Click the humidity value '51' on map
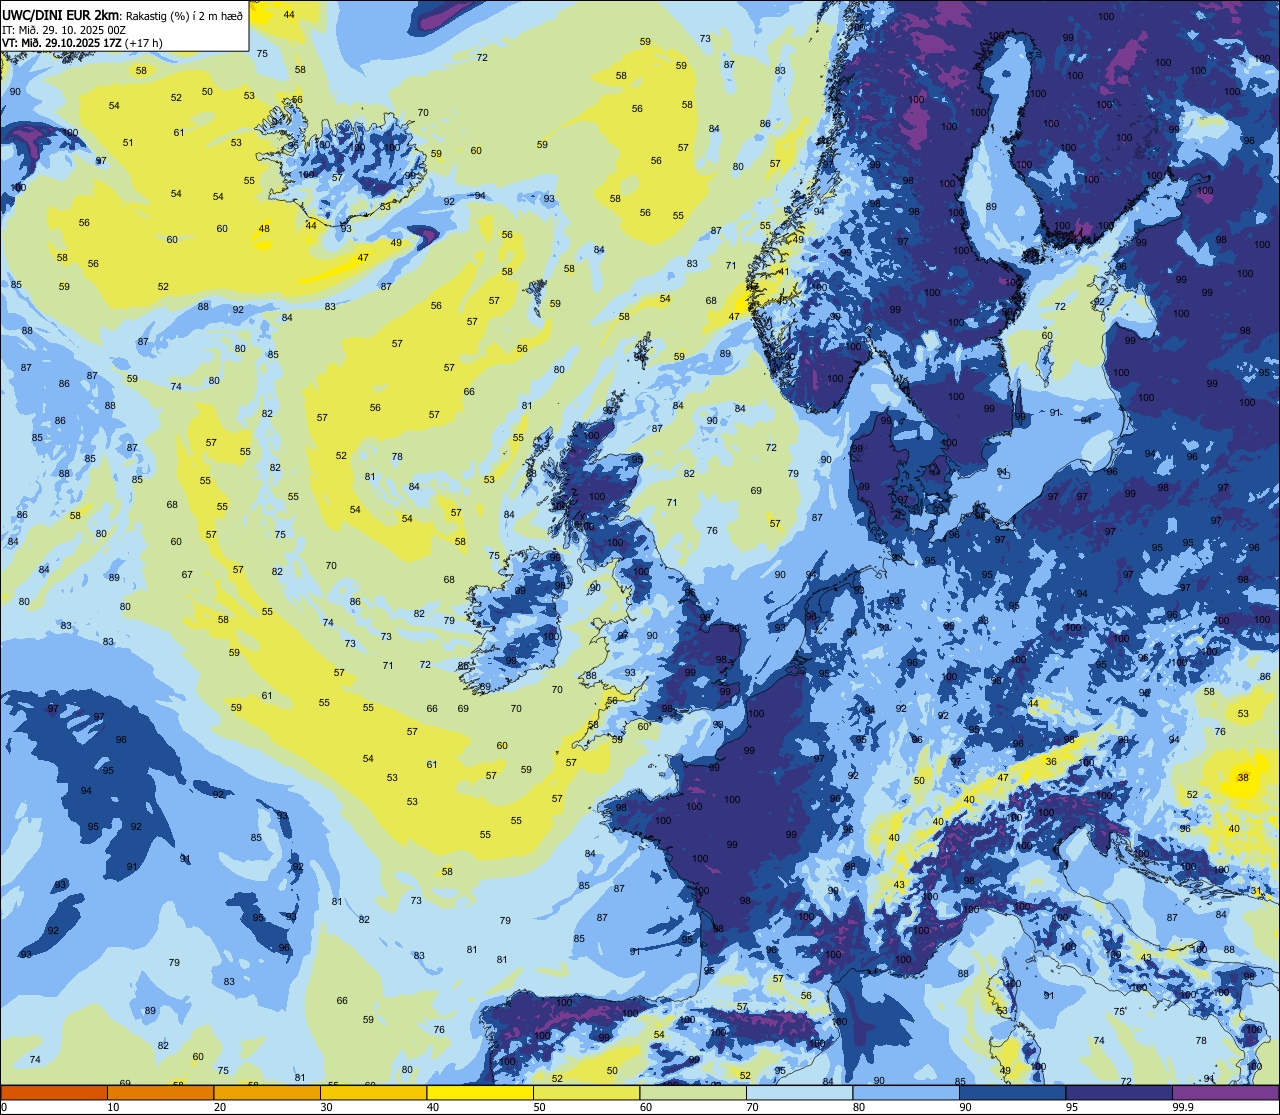1280x1115 pixels. (128, 142)
